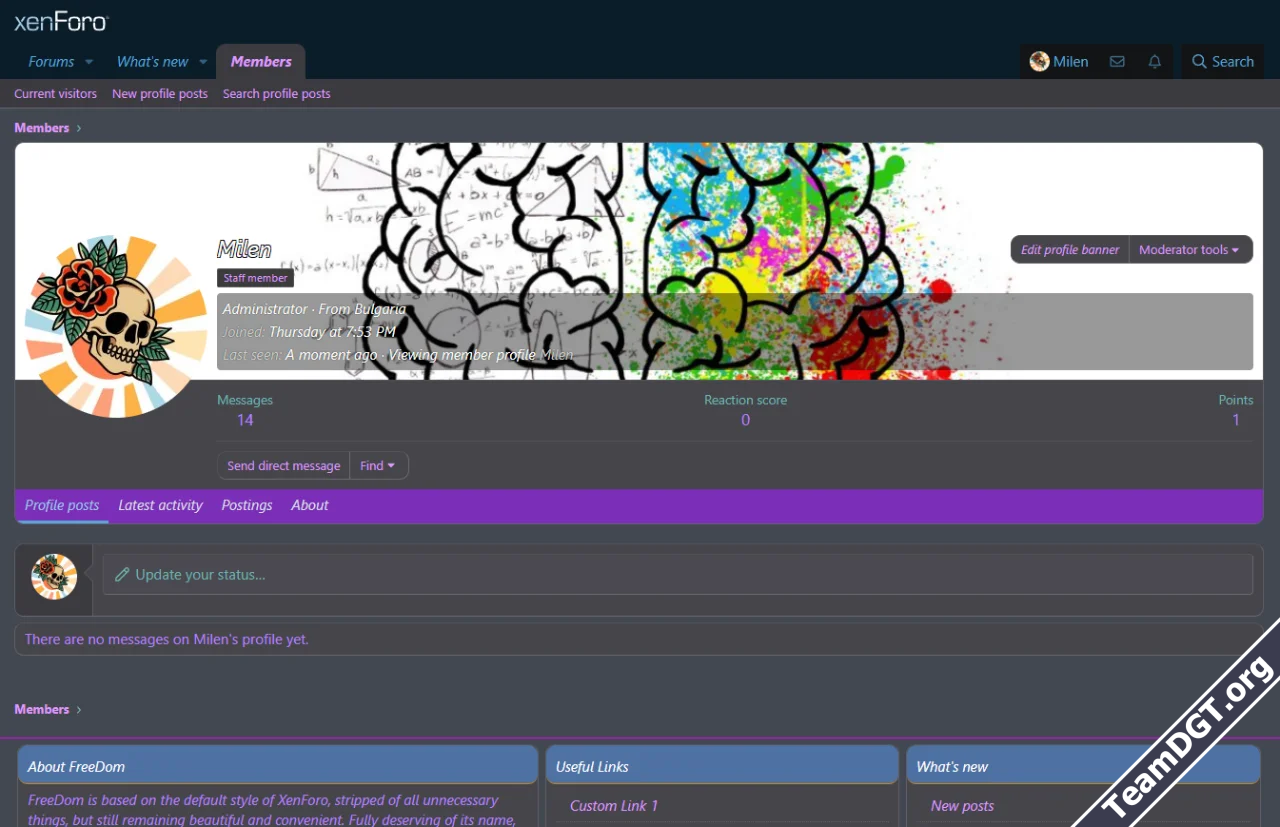The width and height of the screenshot is (1280, 827).
Task: Open Search profile posts link
Action: click(276, 94)
